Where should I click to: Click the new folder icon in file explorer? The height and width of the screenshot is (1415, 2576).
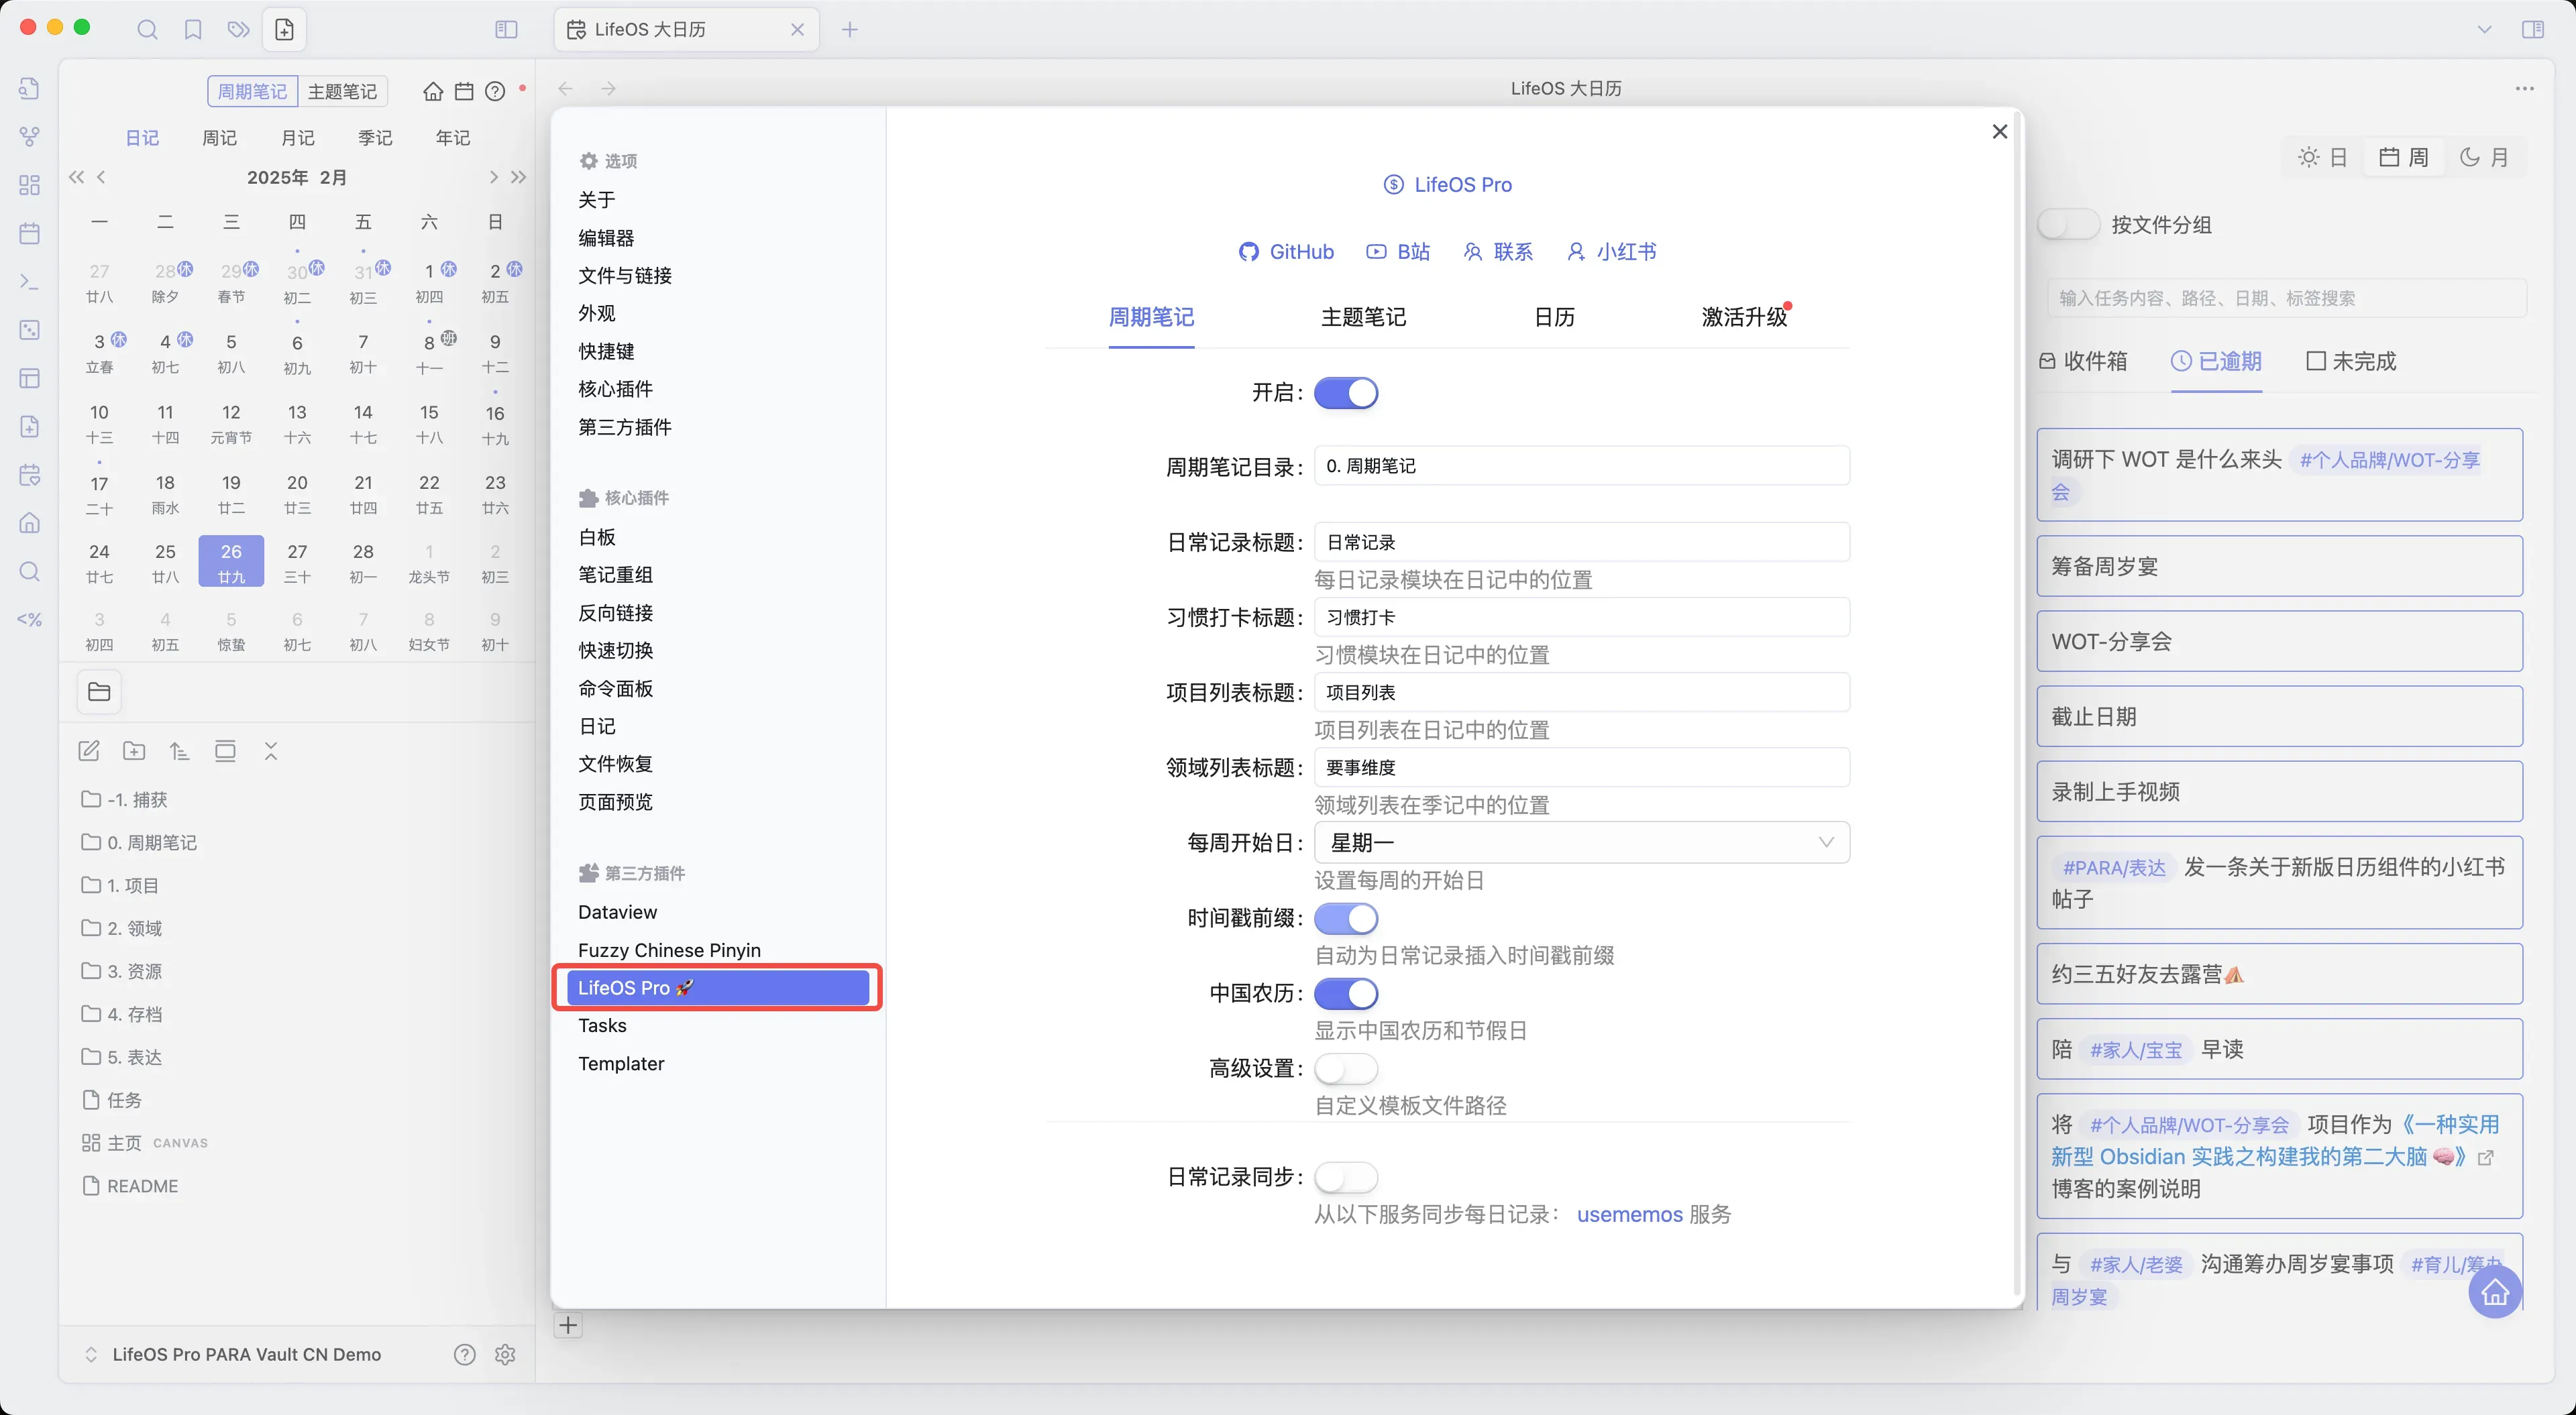point(134,751)
